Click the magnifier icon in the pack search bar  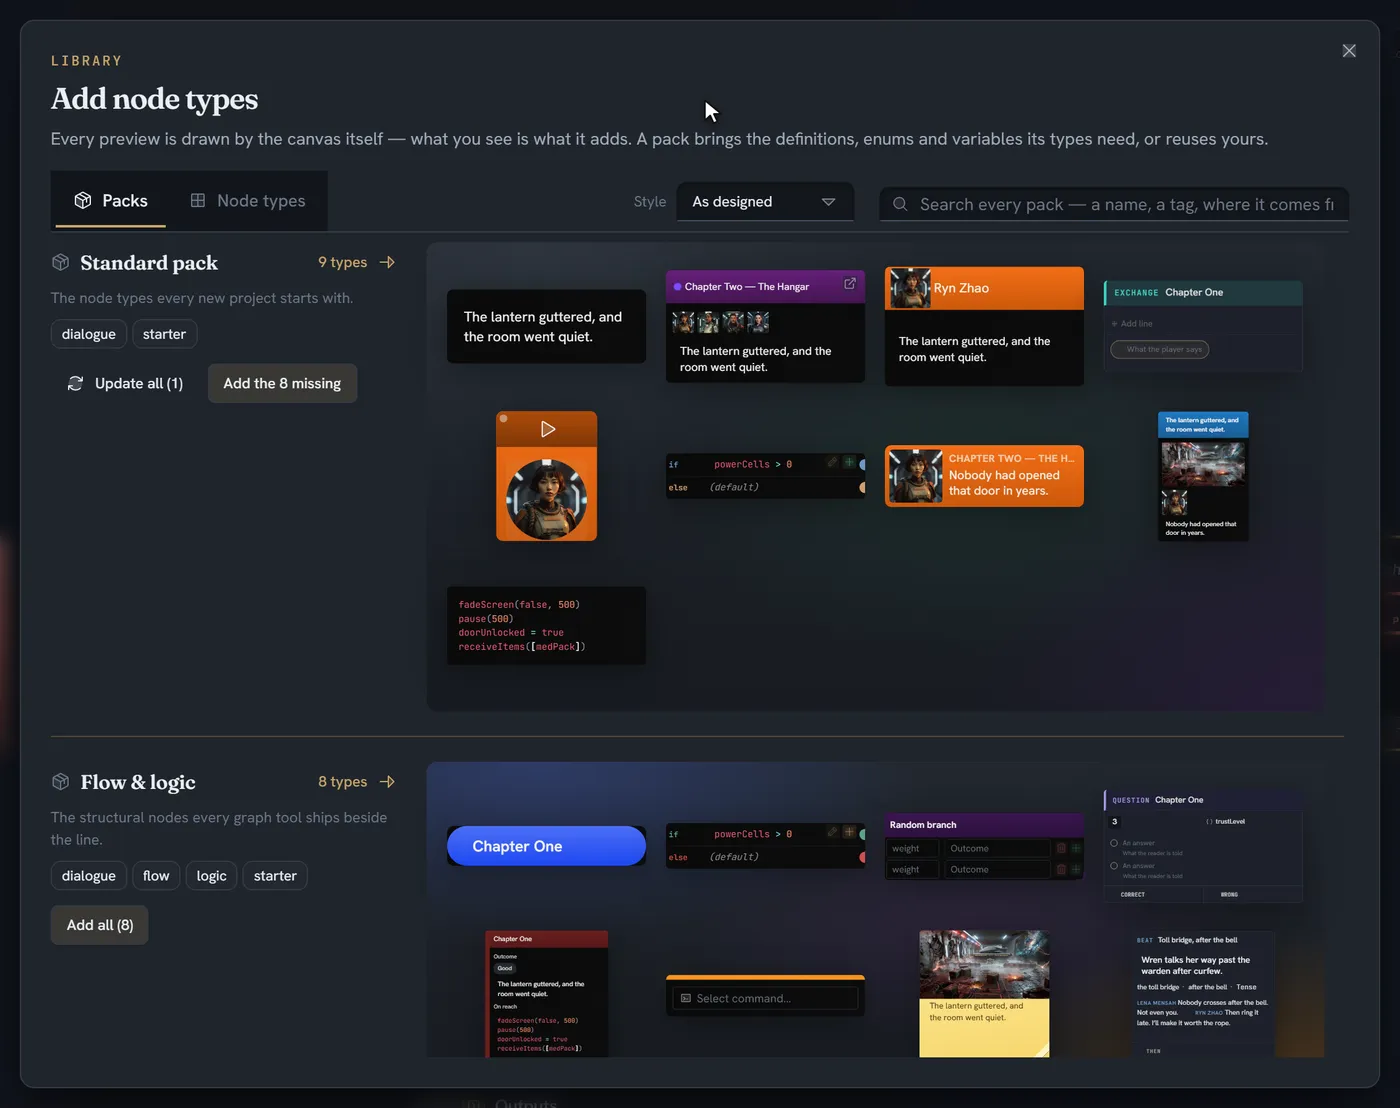click(x=900, y=204)
